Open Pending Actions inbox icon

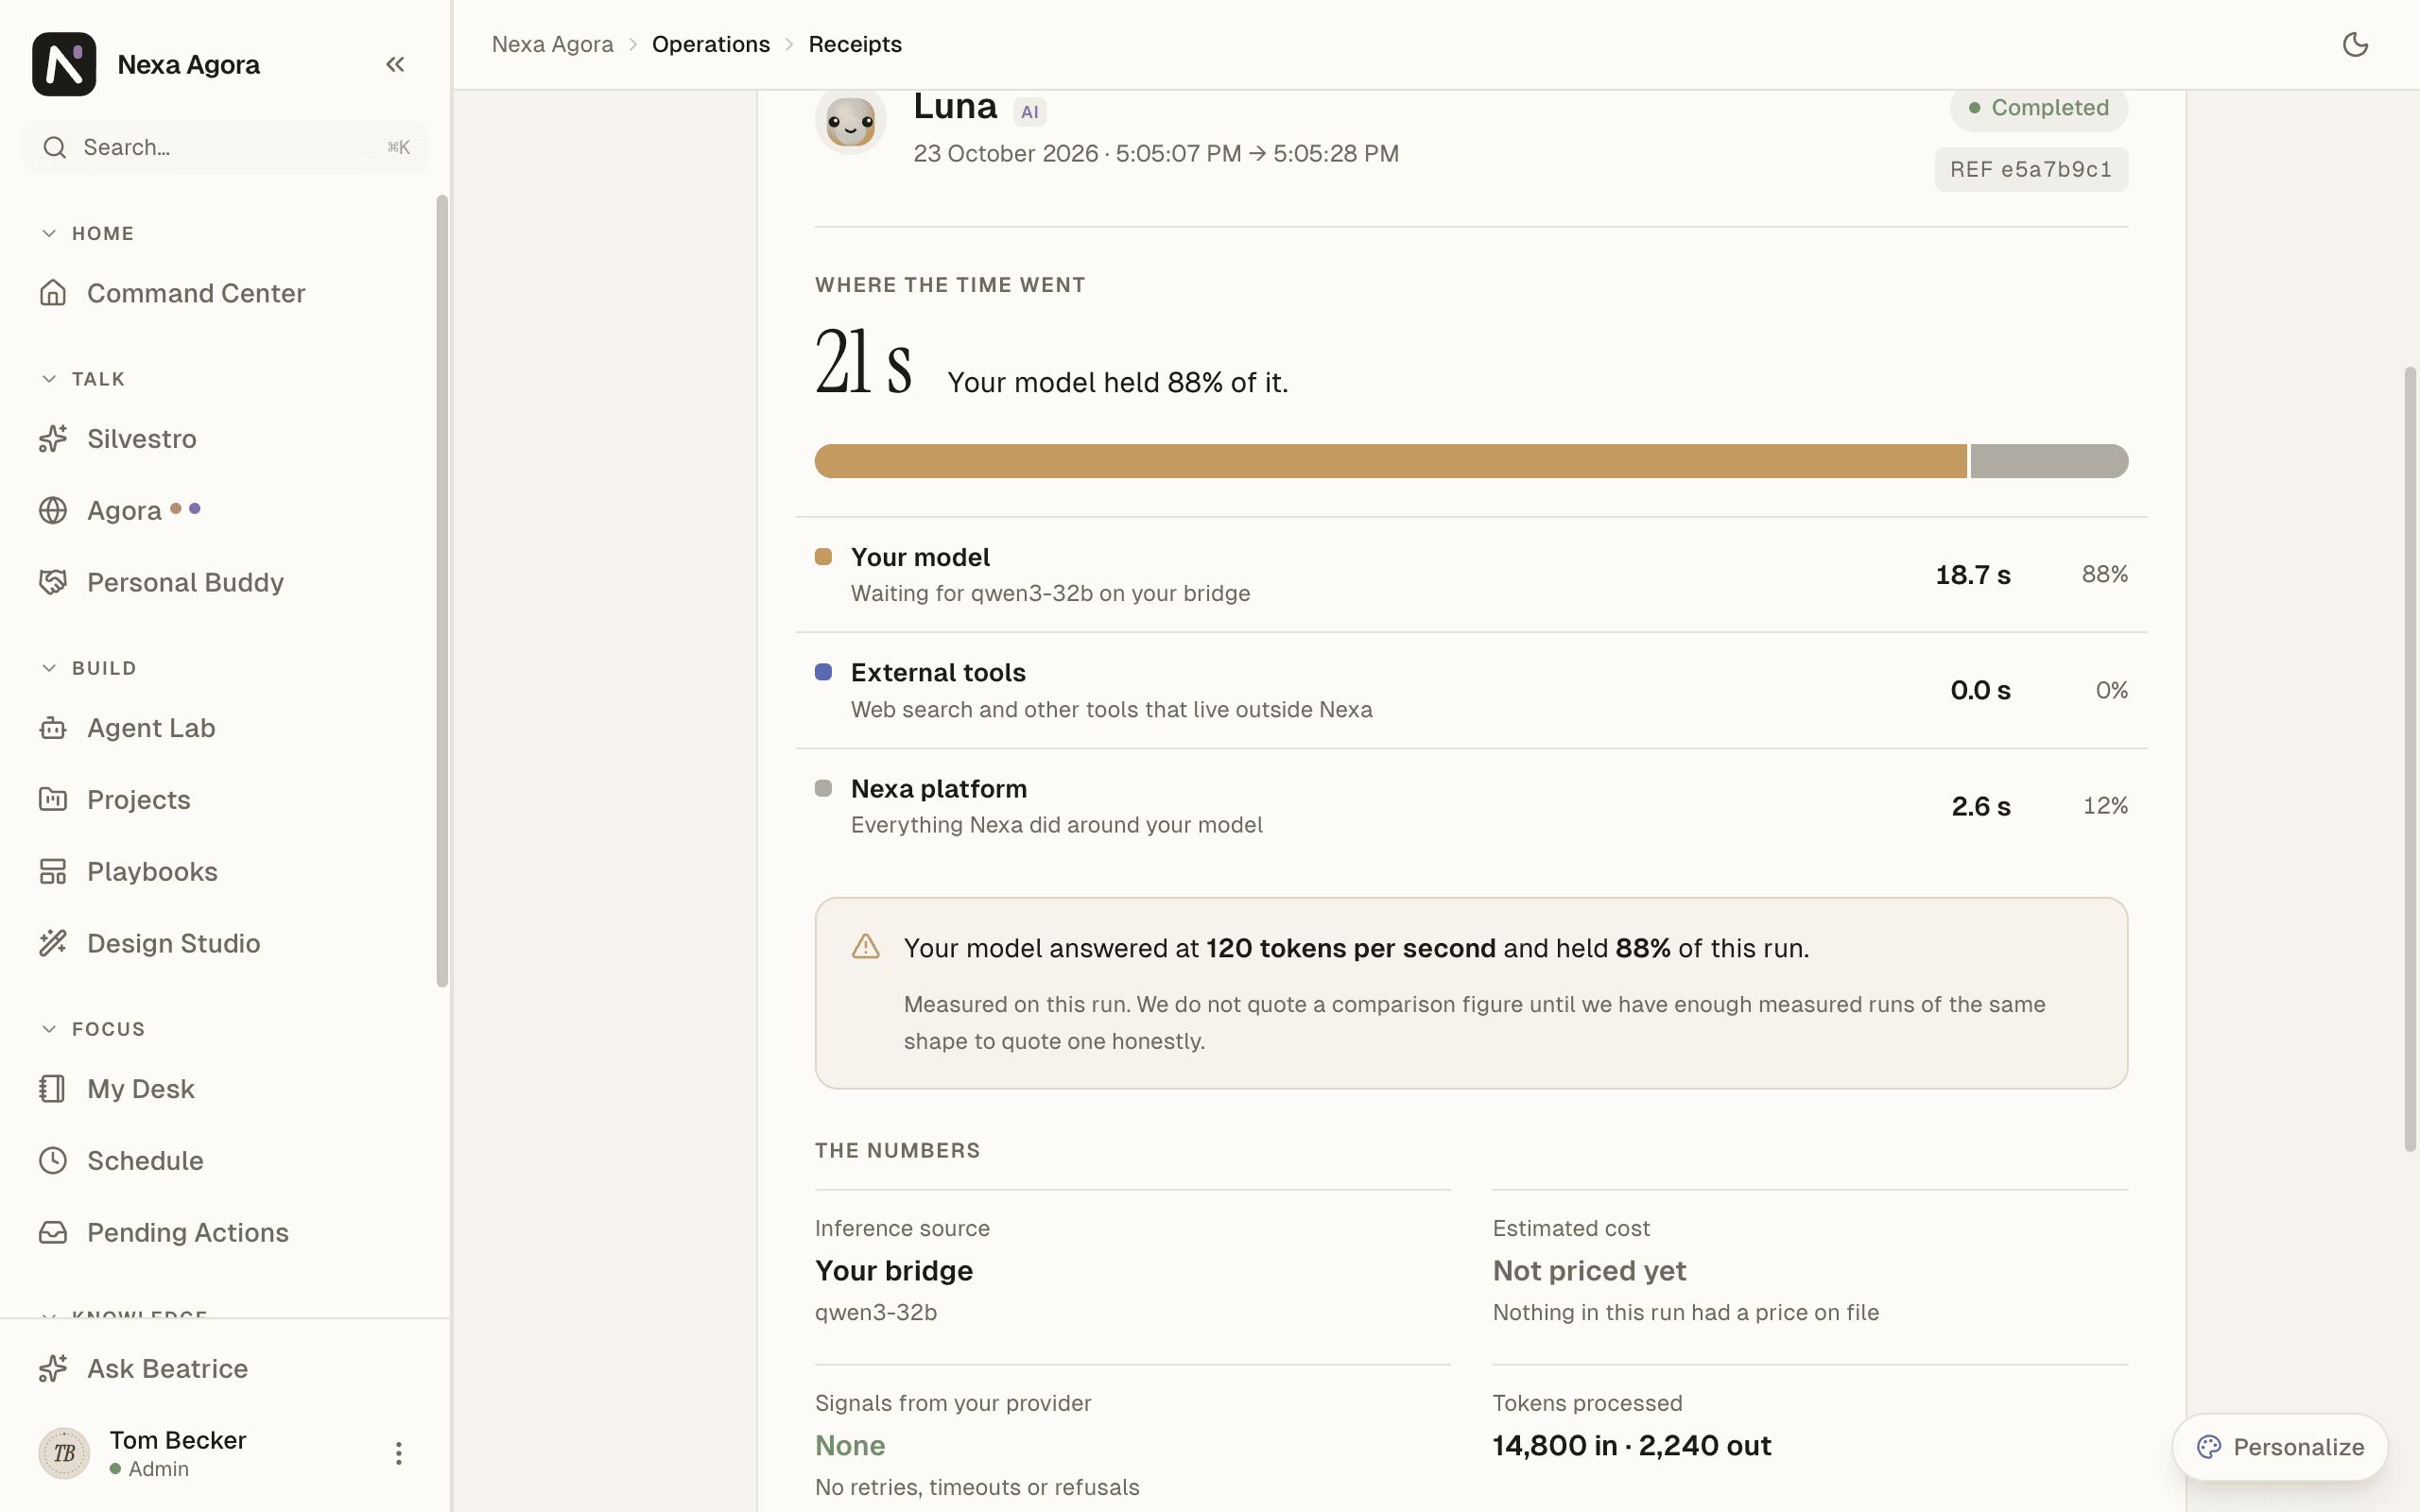click(53, 1232)
